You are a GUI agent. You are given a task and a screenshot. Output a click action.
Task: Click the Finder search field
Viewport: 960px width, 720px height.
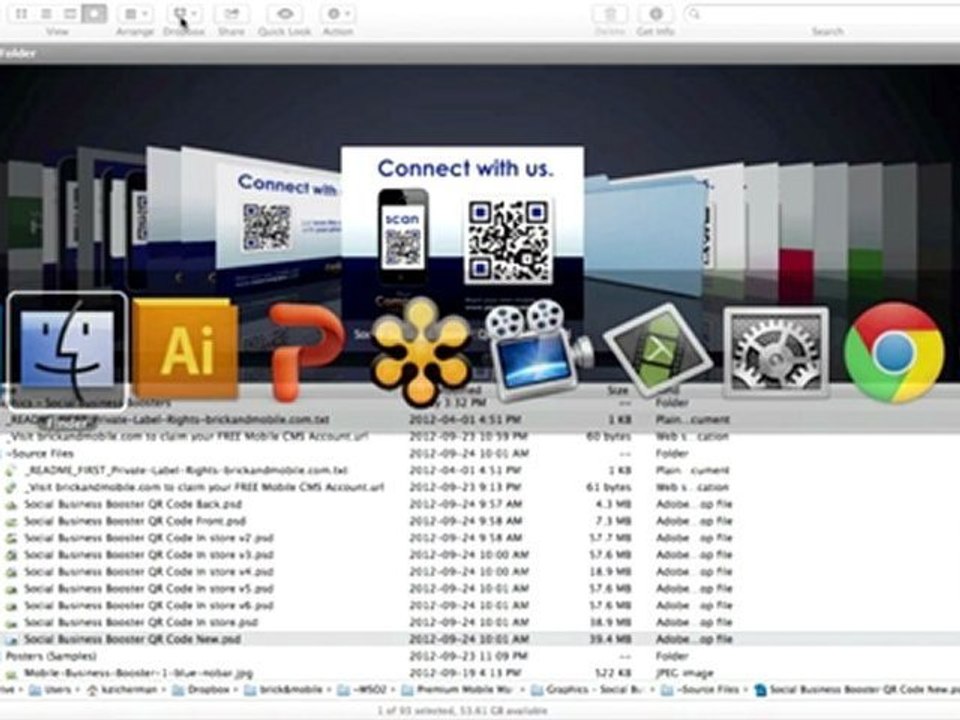coord(822,13)
